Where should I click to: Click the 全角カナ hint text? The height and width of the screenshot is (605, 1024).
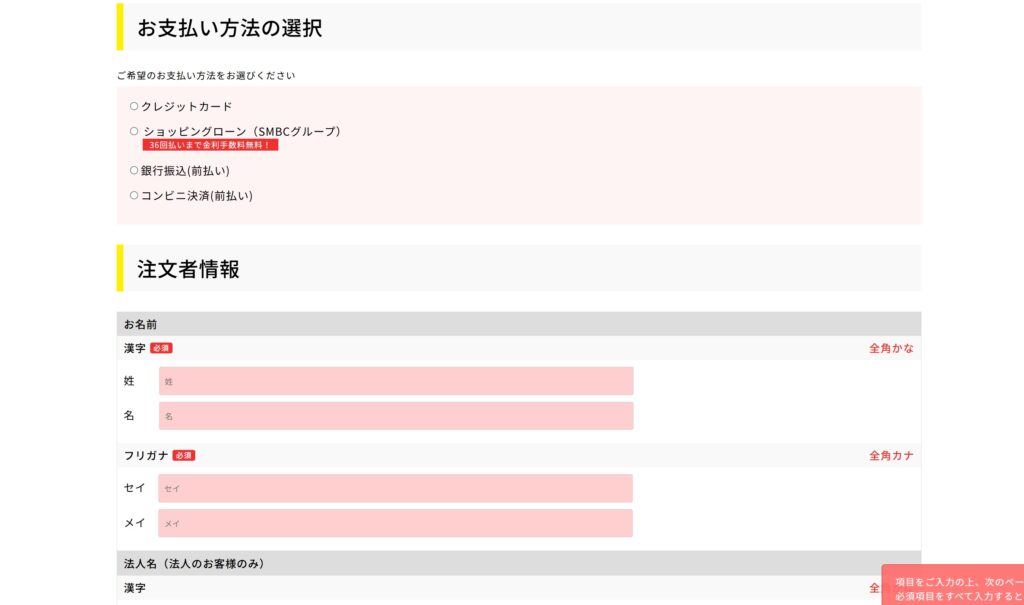coord(889,455)
